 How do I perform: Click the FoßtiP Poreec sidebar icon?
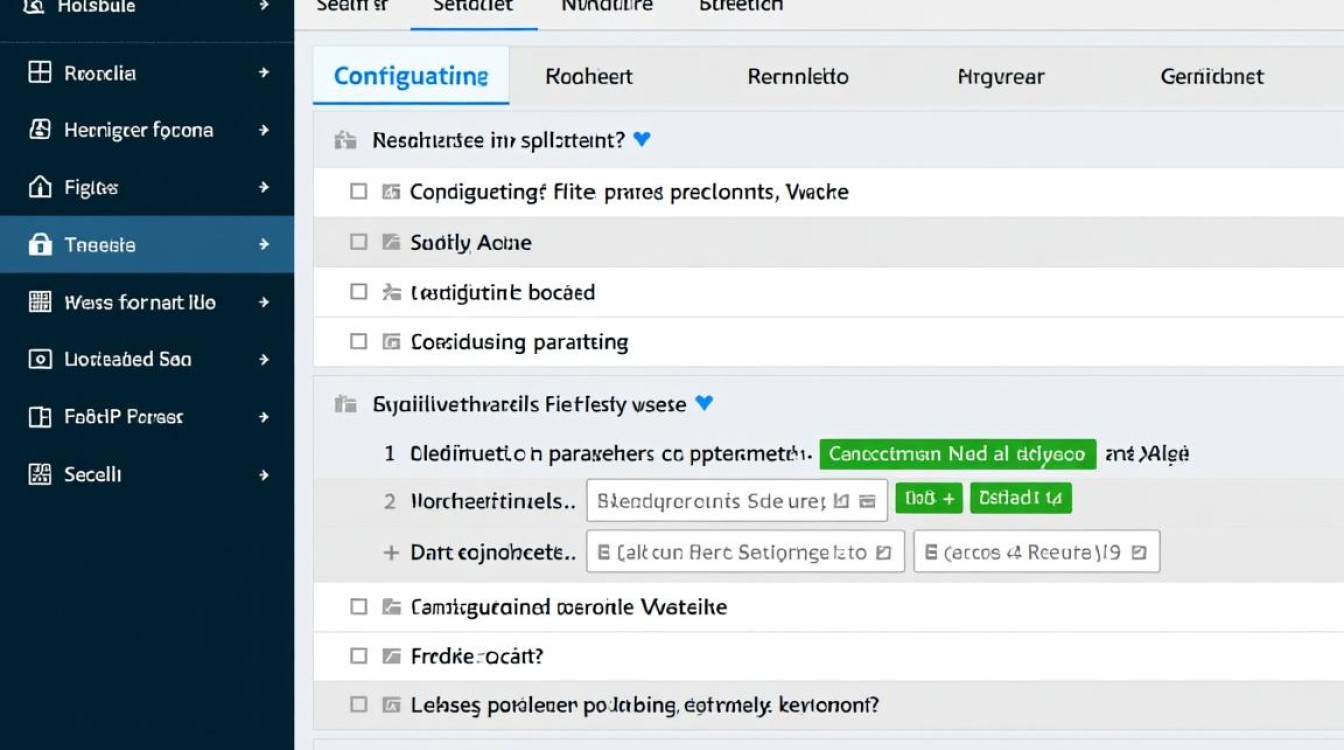click(x=40, y=417)
